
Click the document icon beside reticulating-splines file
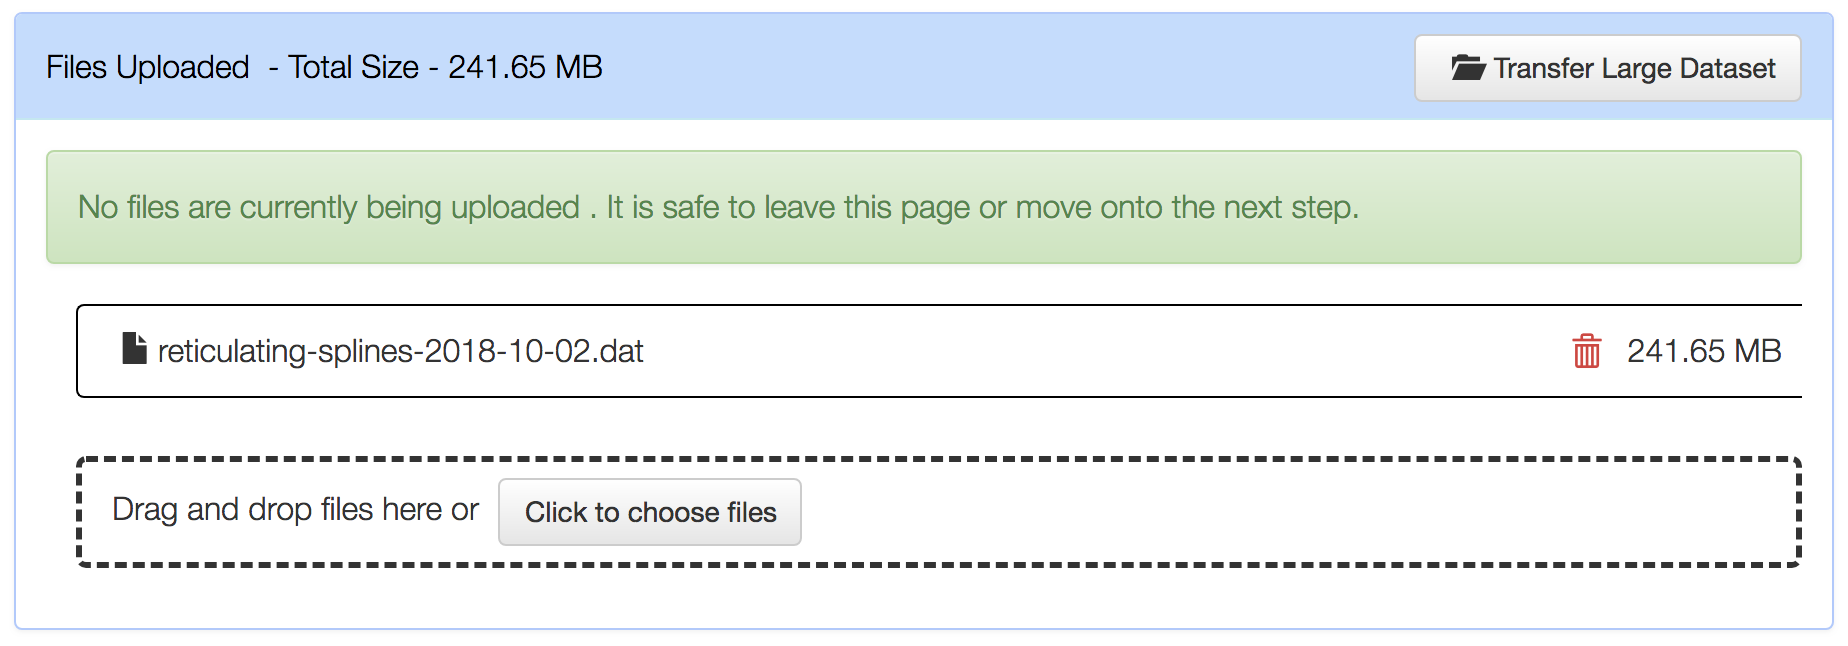134,349
